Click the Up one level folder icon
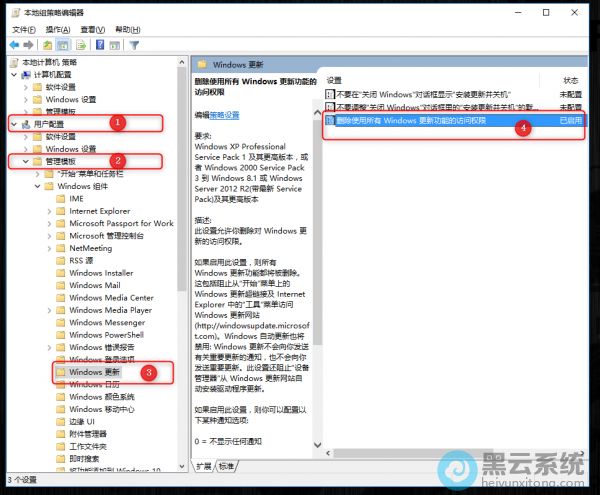600x495 pixels. pyautogui.click(x=48, y=45)
